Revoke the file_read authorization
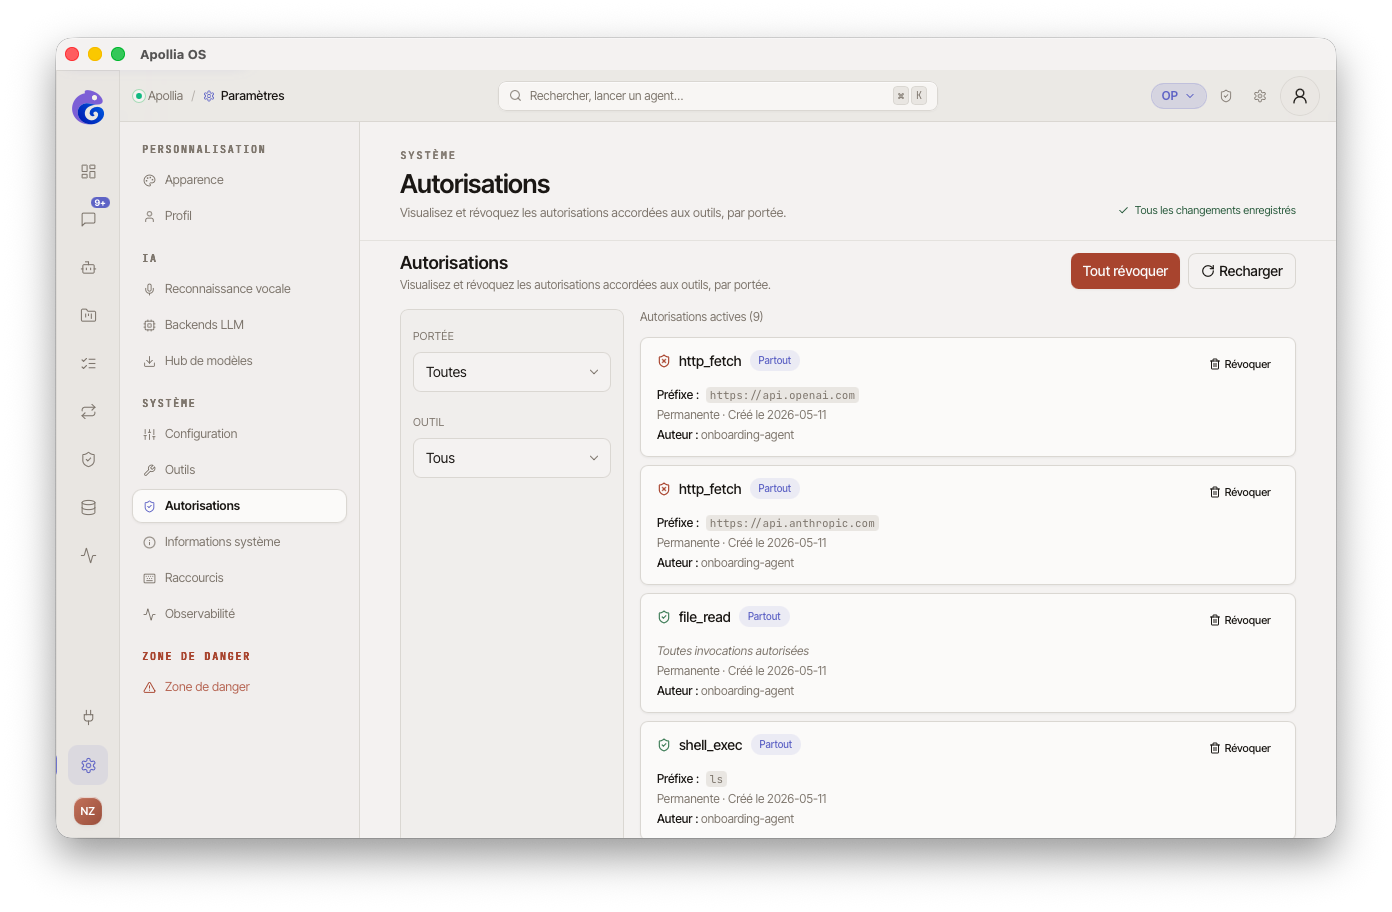The image size is (1392, 912). [1240, 620]
